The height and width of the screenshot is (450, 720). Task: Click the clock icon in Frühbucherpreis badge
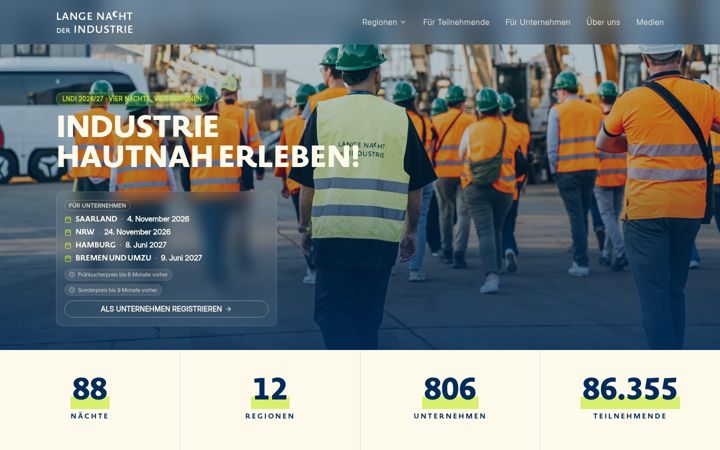(x=72, y=275)
